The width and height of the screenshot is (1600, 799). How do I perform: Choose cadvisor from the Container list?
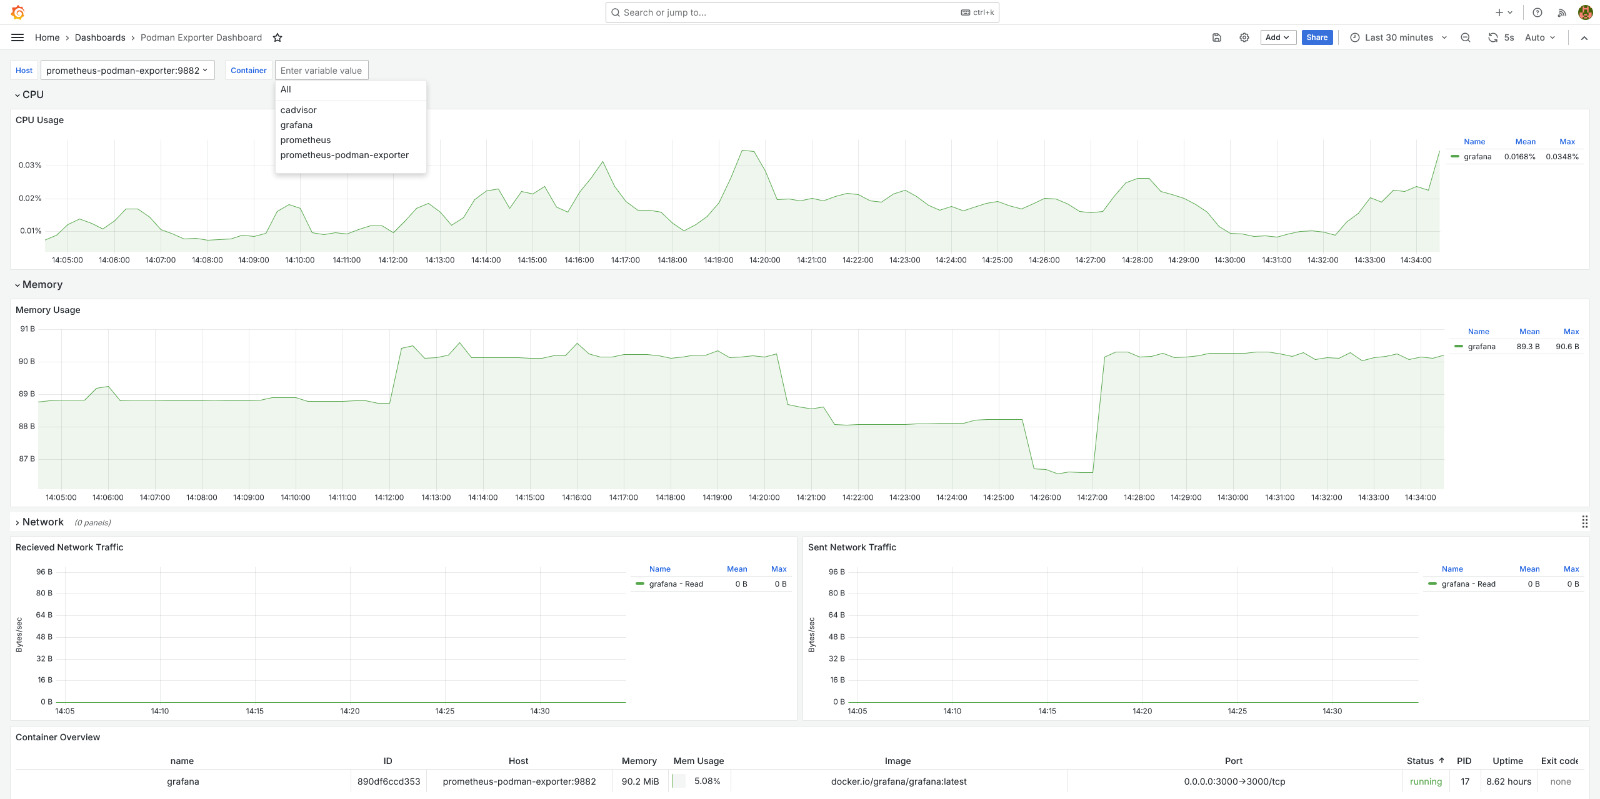(x=351, y=110)
